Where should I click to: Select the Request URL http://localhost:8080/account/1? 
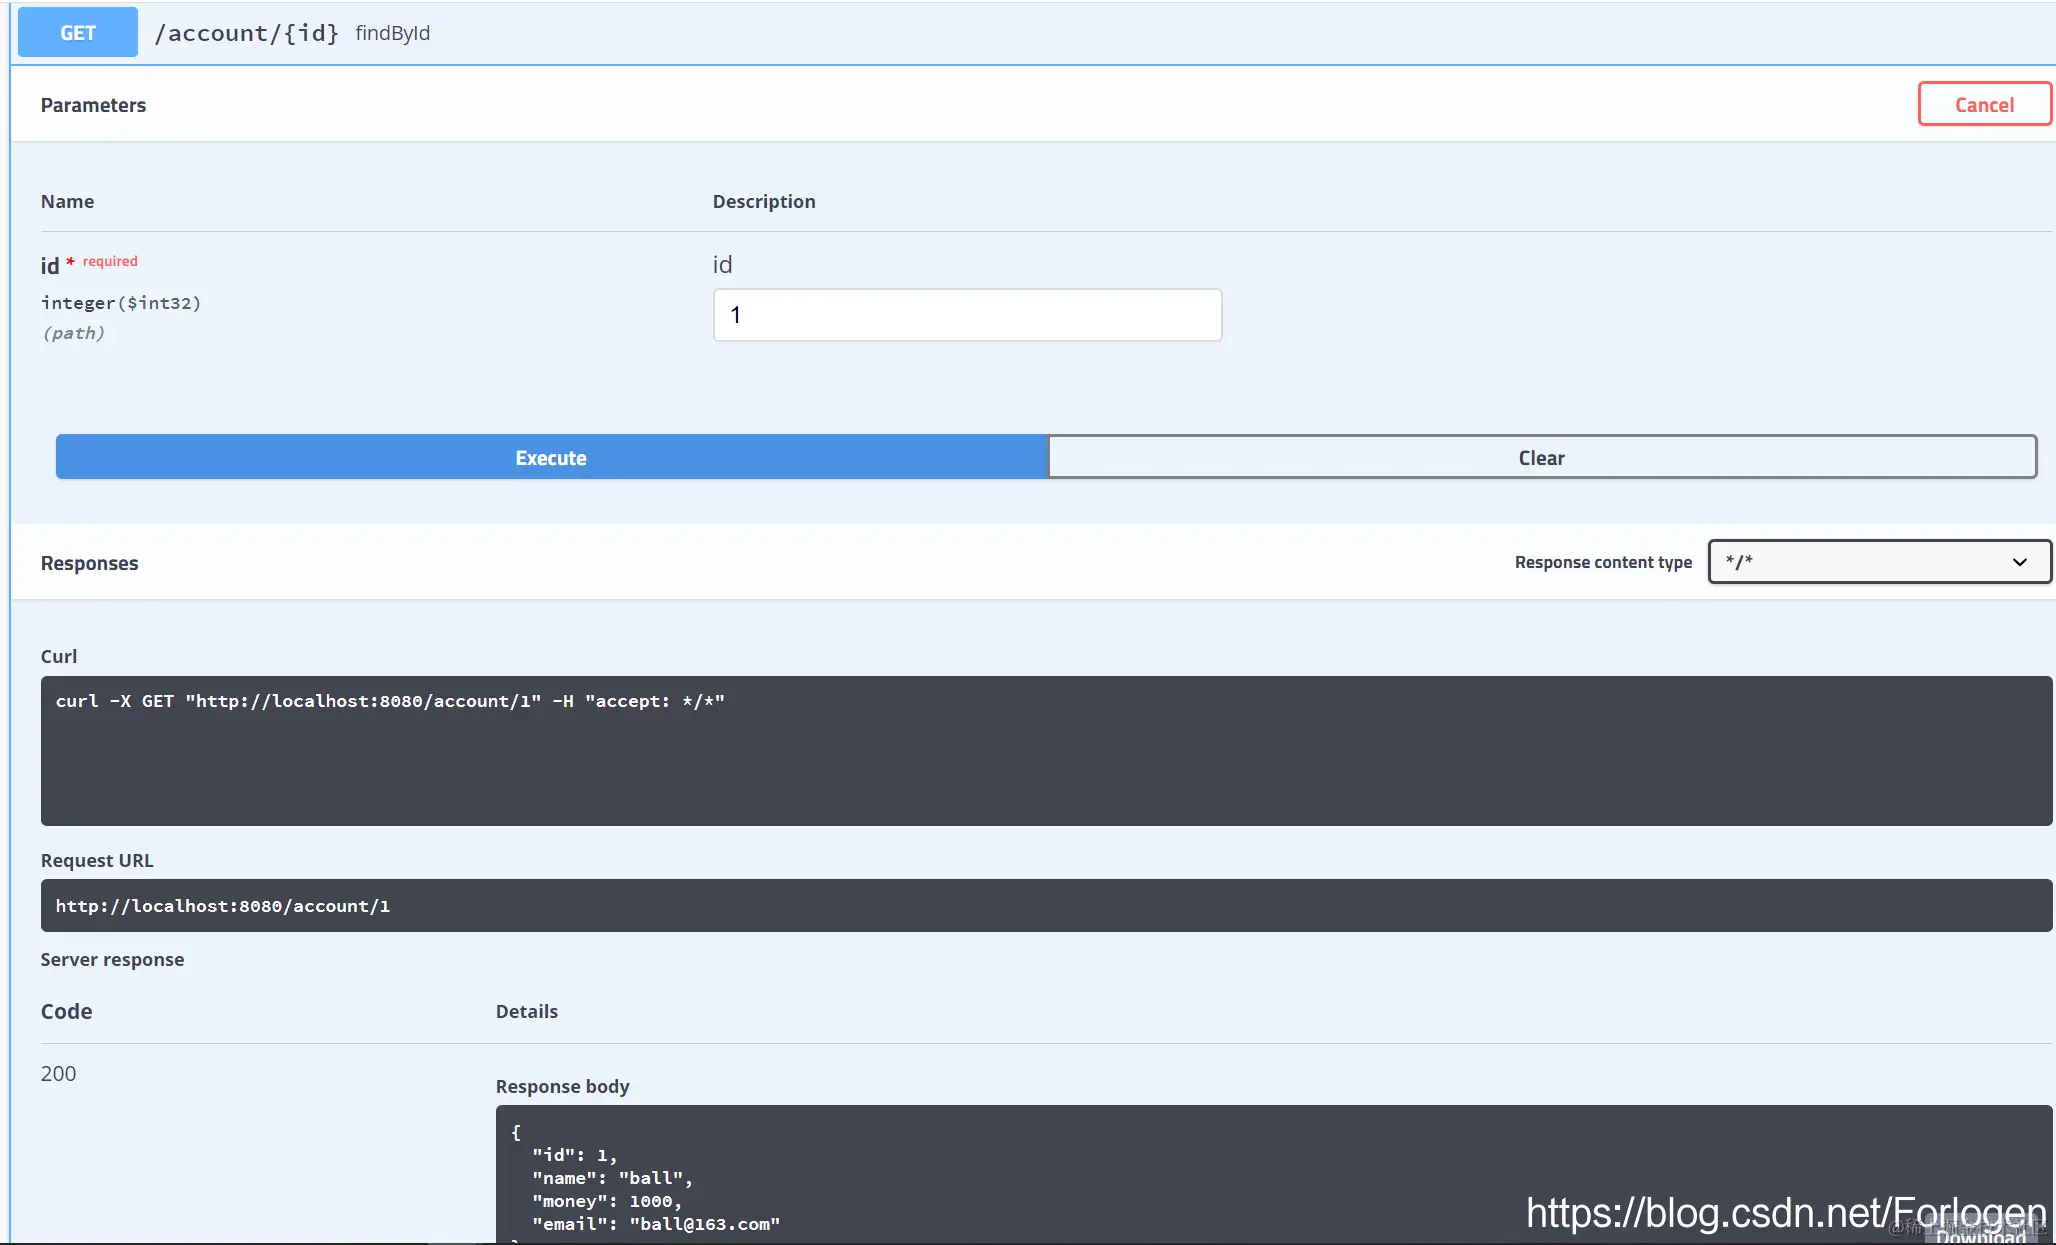click(223, 906)
